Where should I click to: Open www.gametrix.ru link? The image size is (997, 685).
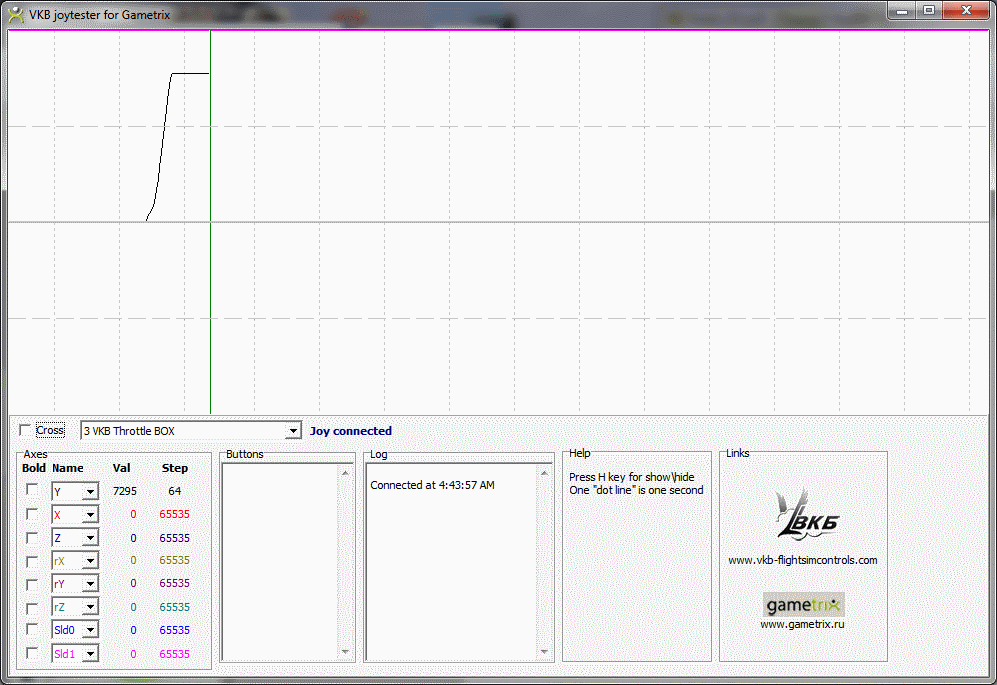[802, 625]
